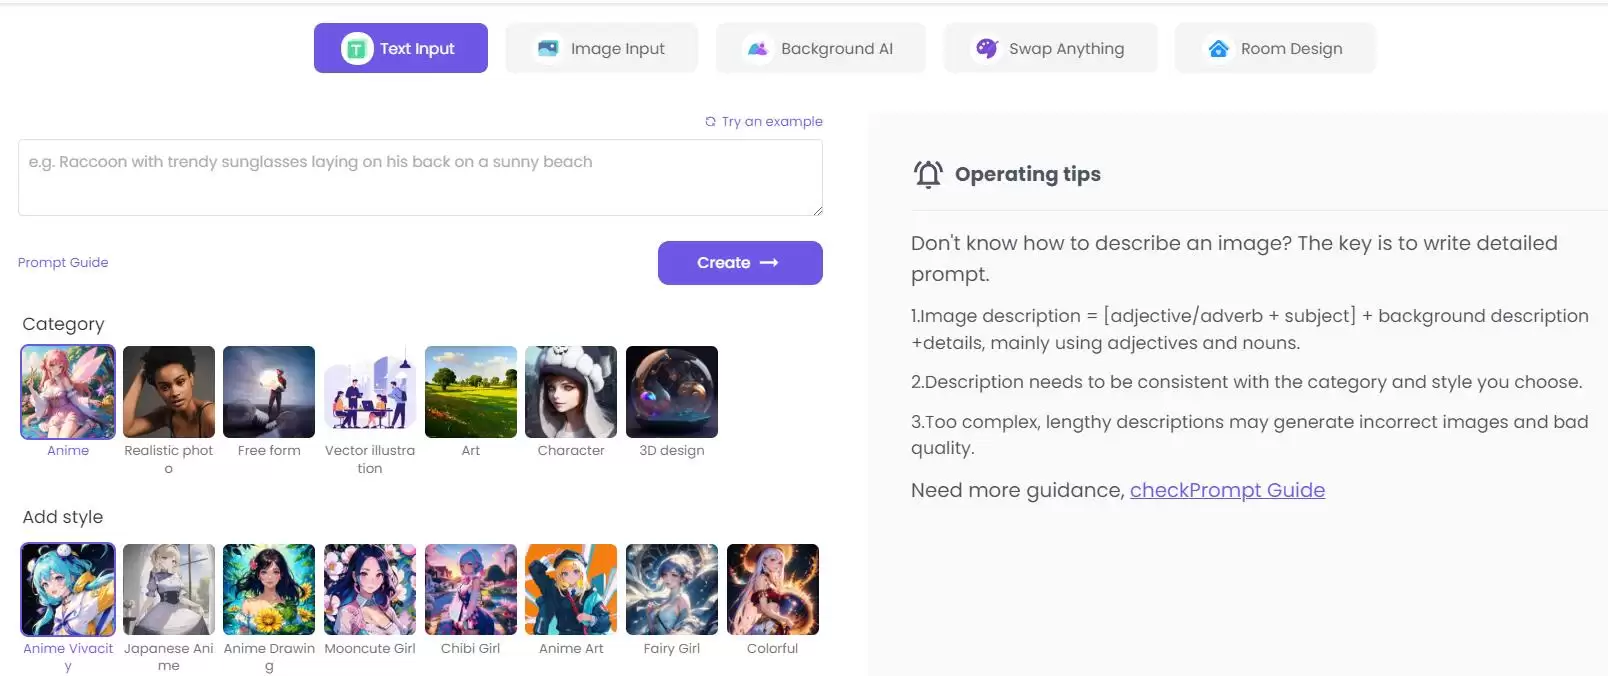
Task: Click the checkPrompt Guide link
Action: (x=1227, y=490)
